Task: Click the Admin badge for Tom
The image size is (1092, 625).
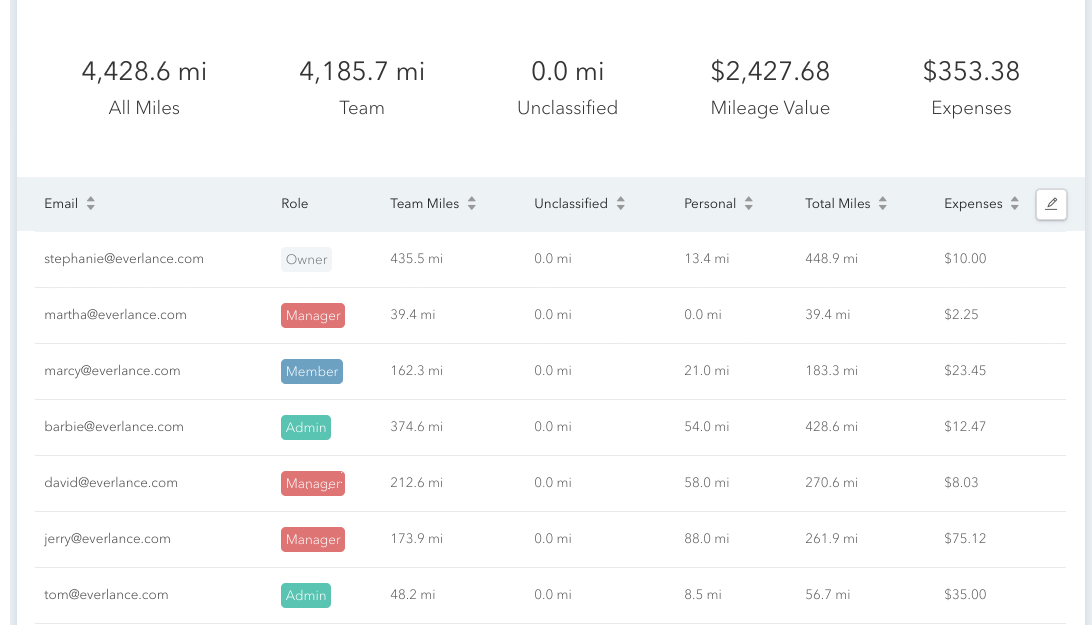Action: pos(306,596)
